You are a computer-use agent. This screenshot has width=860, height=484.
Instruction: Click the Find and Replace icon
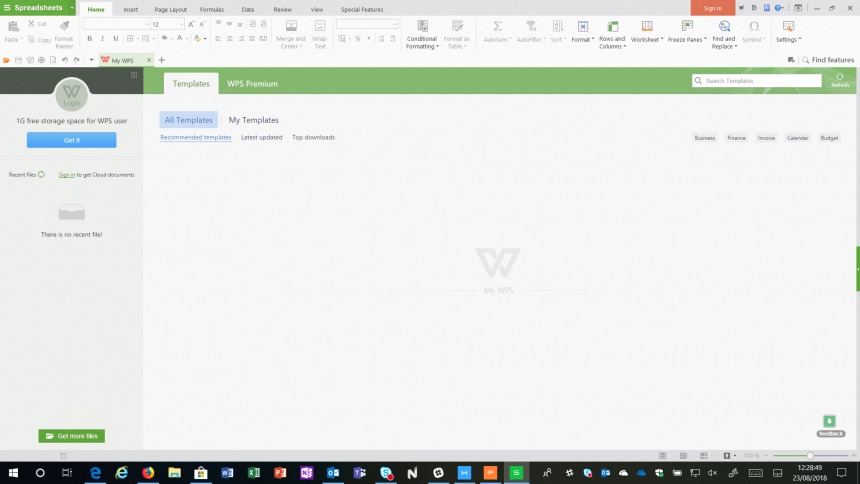pos(724,26)
